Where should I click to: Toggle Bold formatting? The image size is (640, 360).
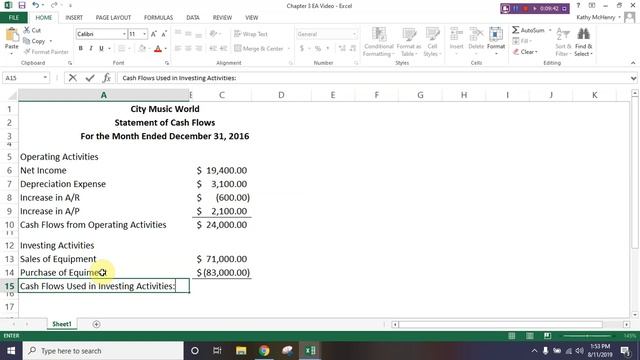point(81,49)
